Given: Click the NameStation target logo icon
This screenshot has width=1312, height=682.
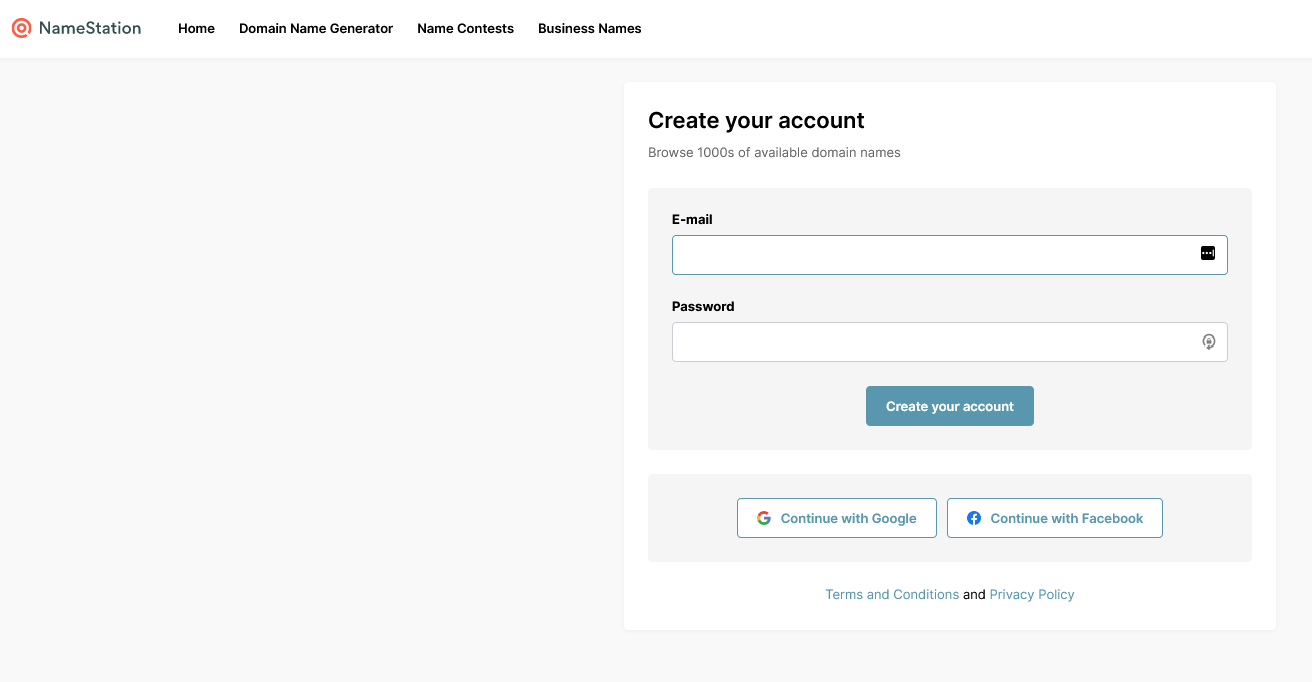Looking at the screenshot, I should click(x=22, y=28).
